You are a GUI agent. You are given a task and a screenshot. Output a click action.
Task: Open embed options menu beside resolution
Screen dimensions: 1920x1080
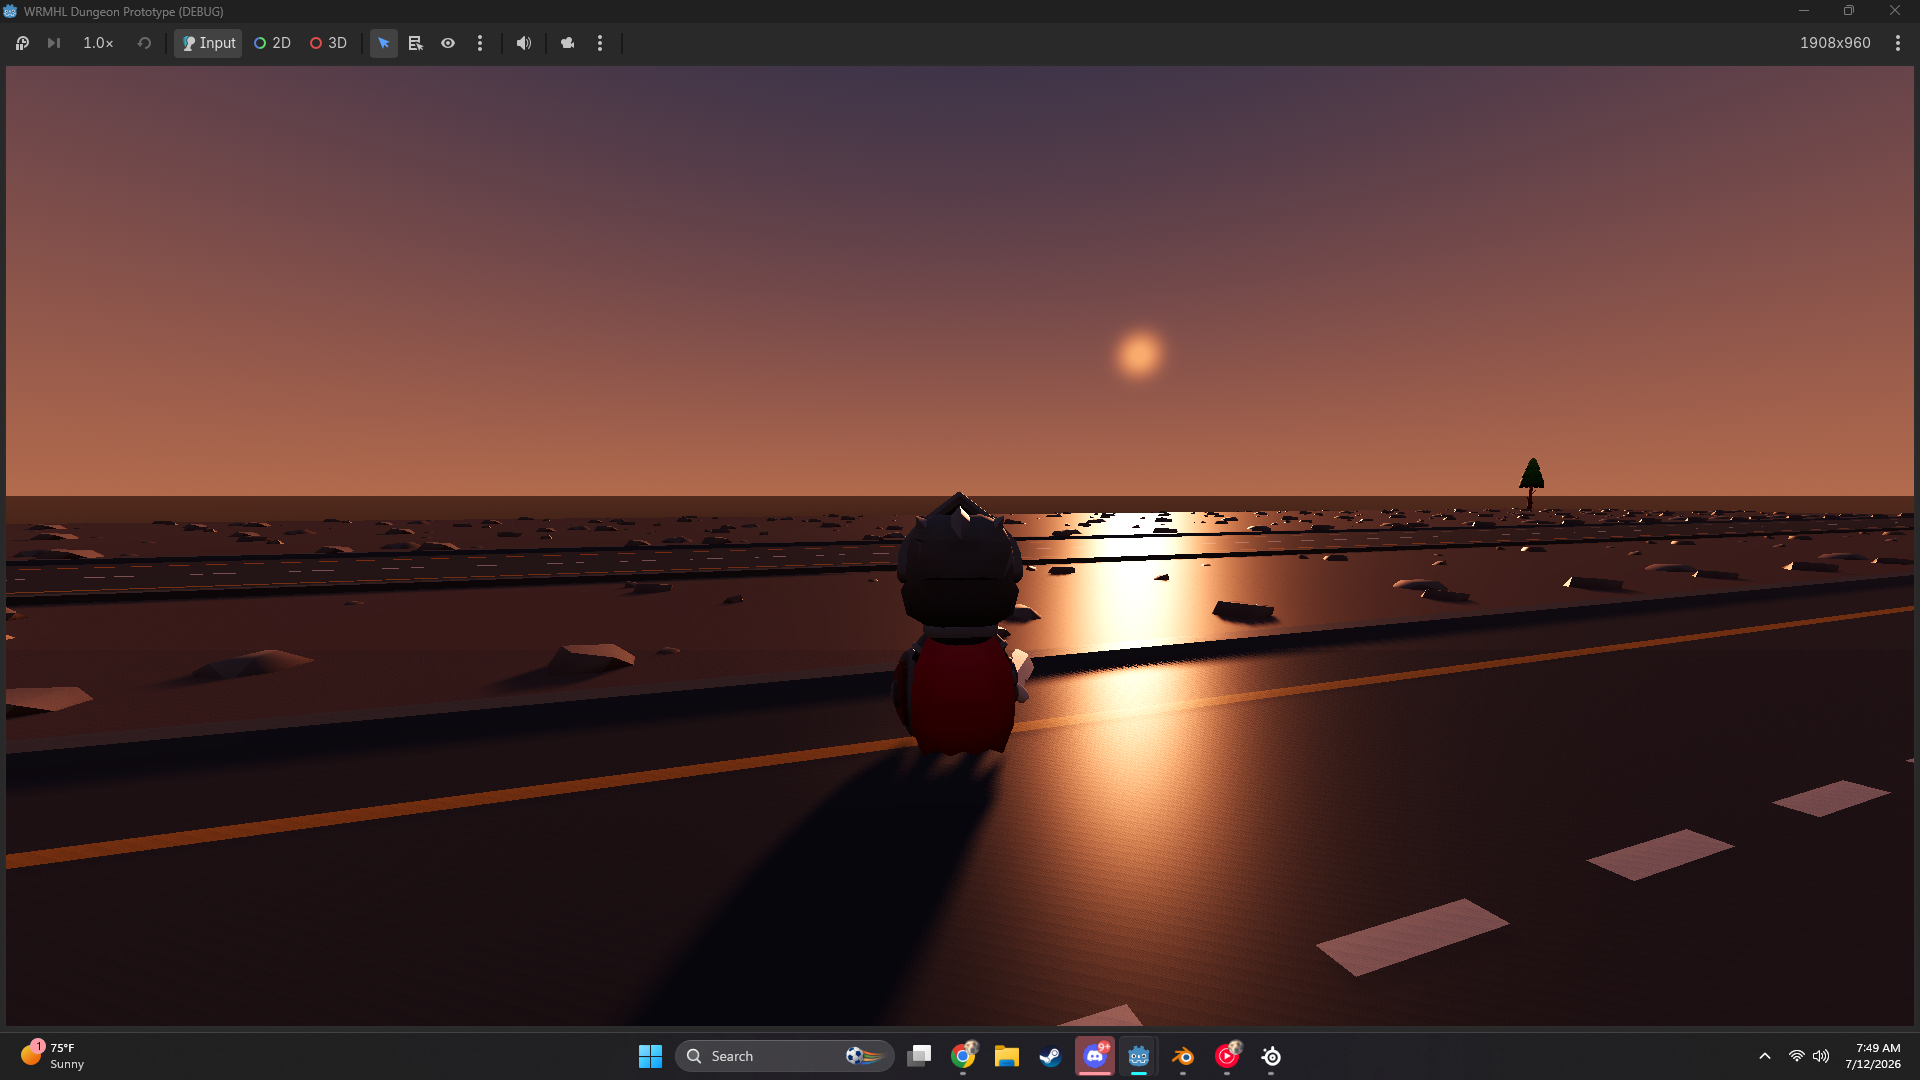click(1898, 43)
